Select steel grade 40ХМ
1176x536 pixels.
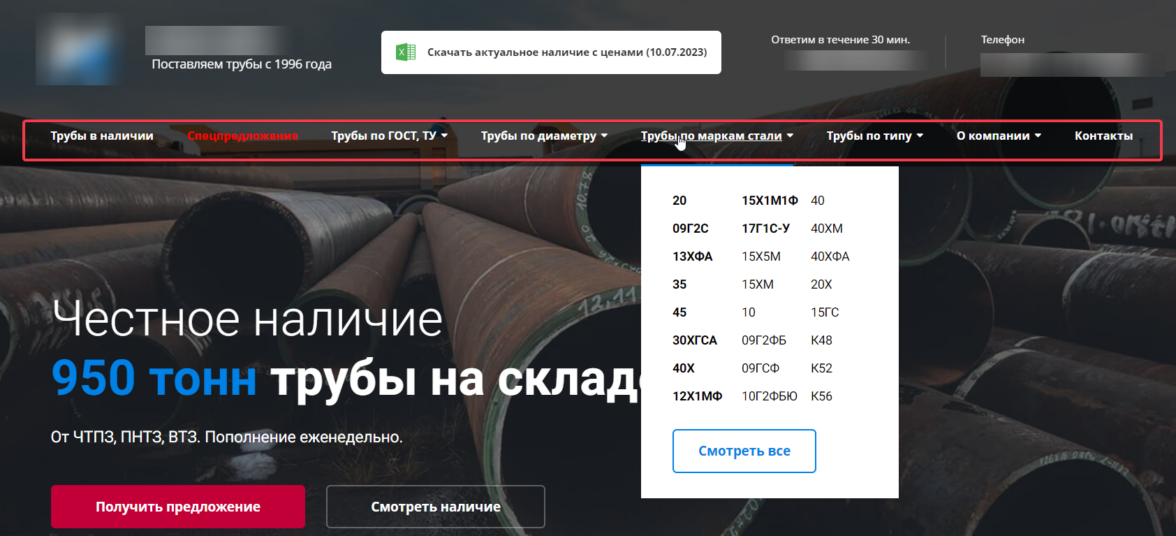[827, 229]
